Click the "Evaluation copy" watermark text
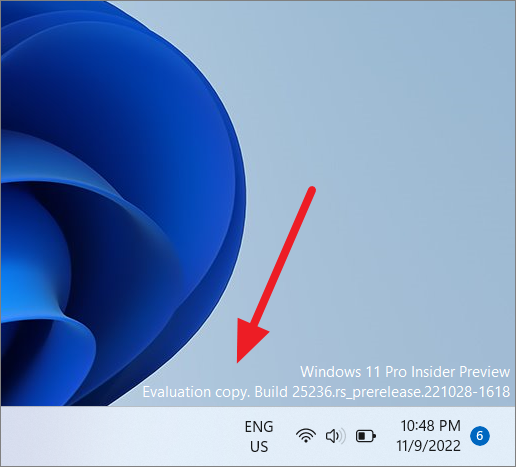Screen dimensions: 516x467 [196, 392]
